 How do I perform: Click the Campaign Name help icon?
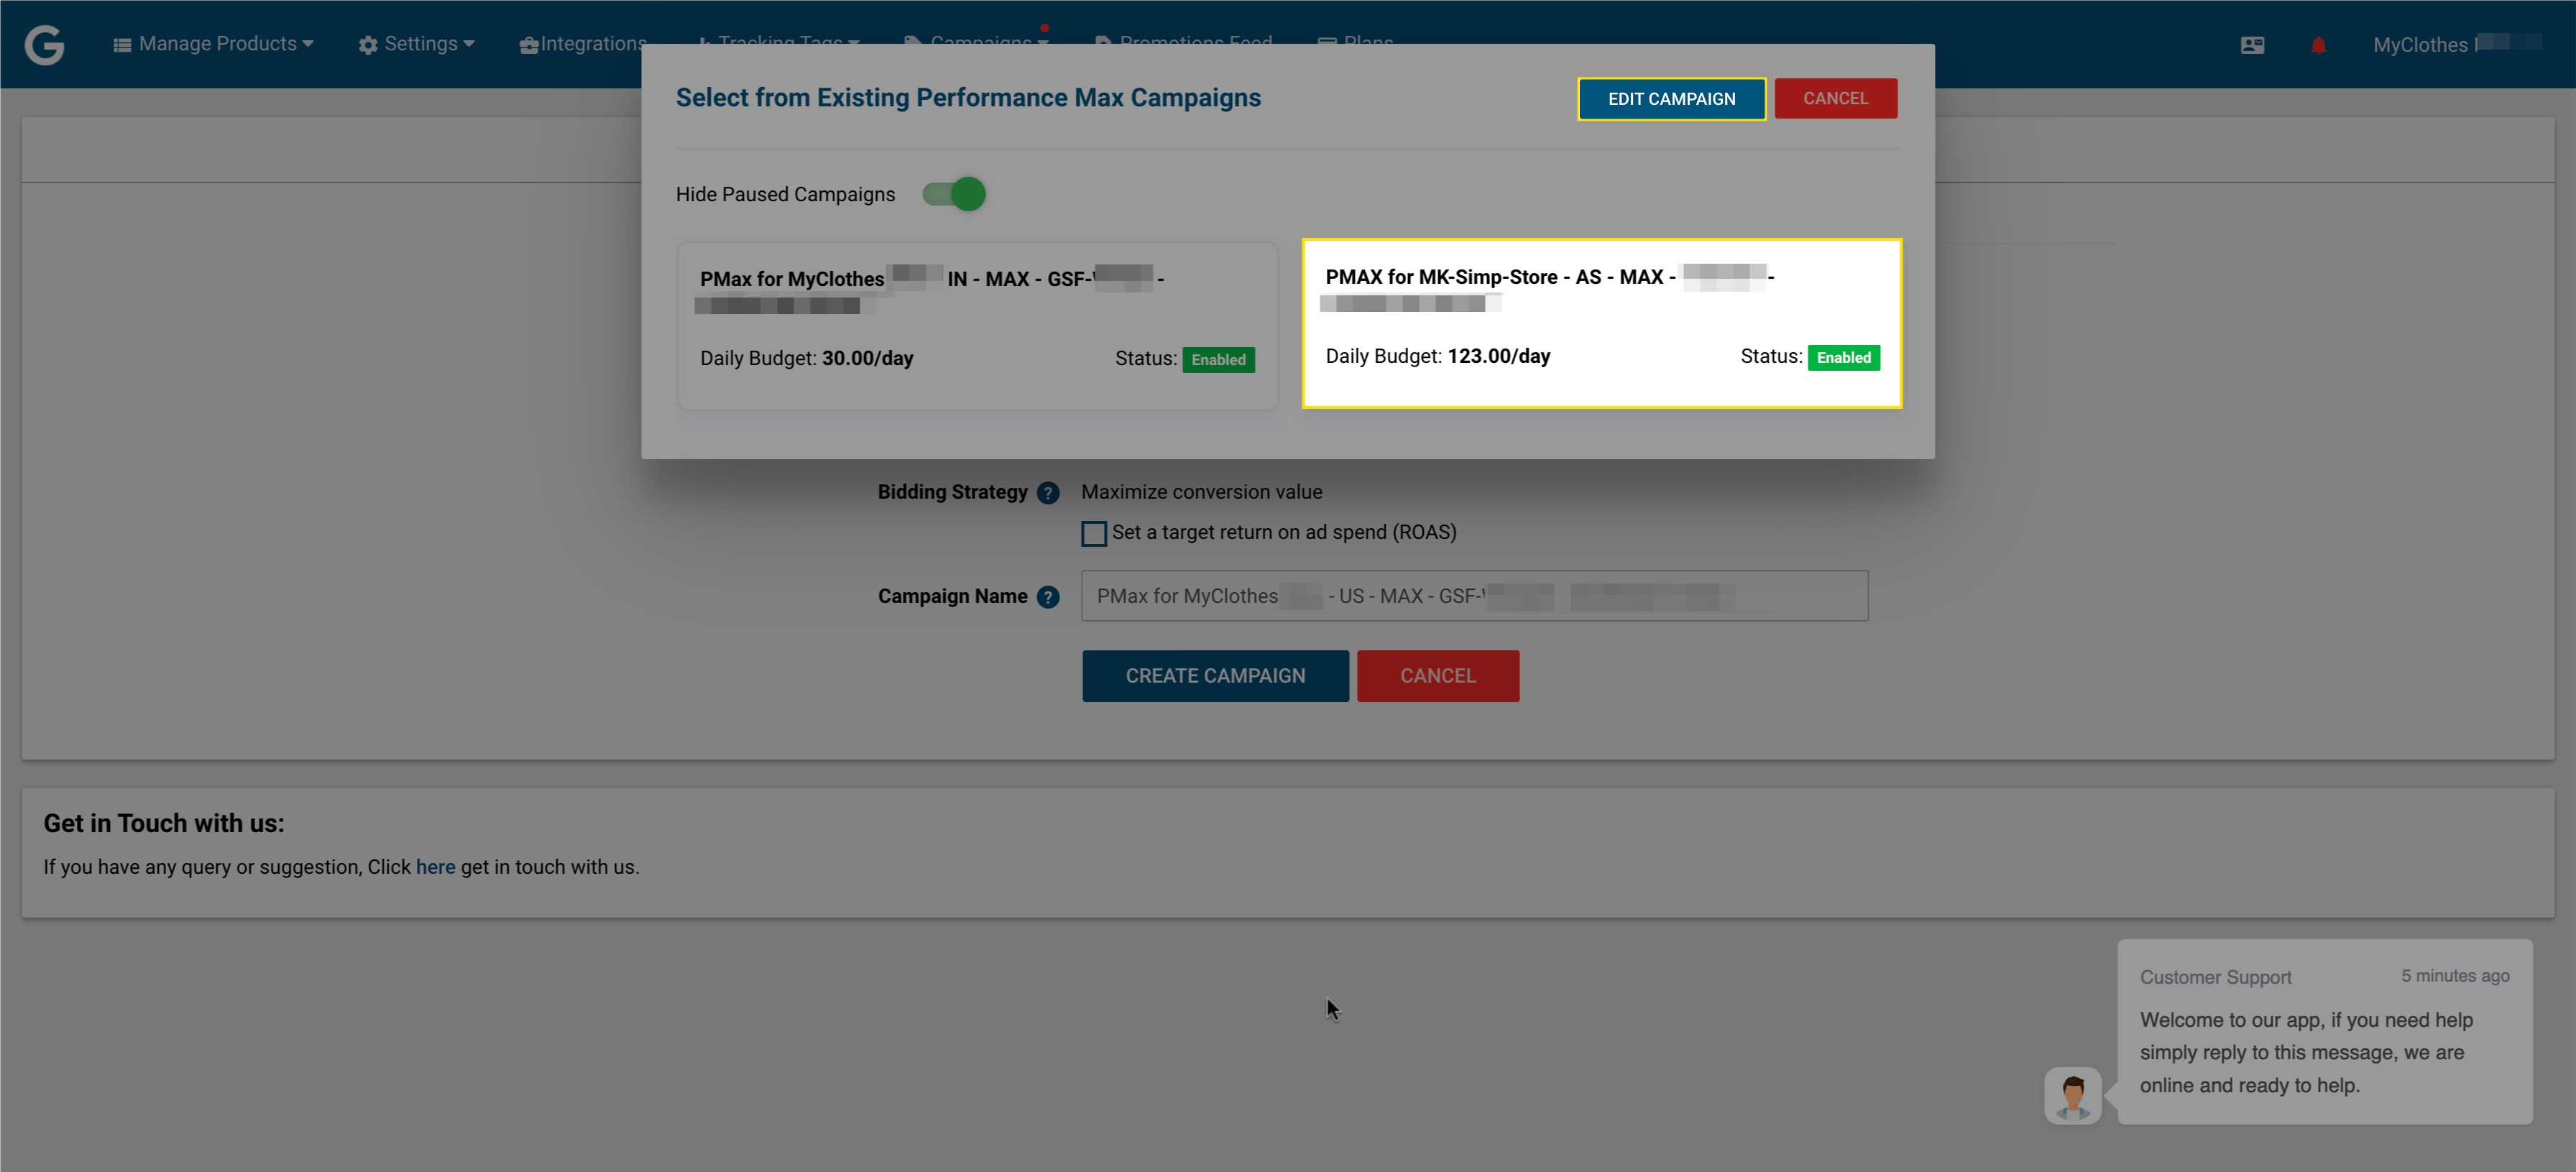coord(1047,597)
